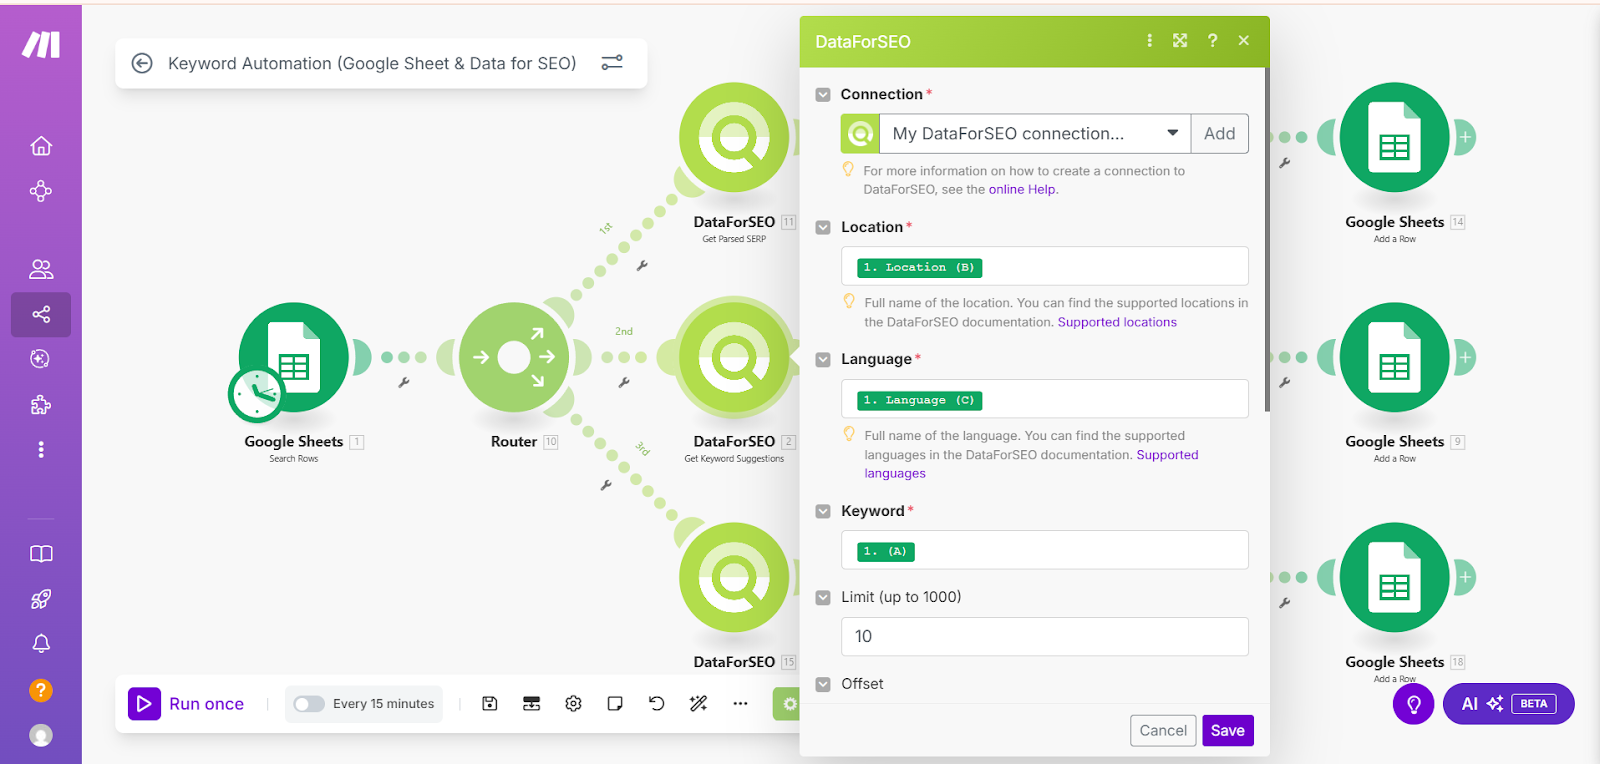Click the scenario title Keyword Automation

pos(372,63)
